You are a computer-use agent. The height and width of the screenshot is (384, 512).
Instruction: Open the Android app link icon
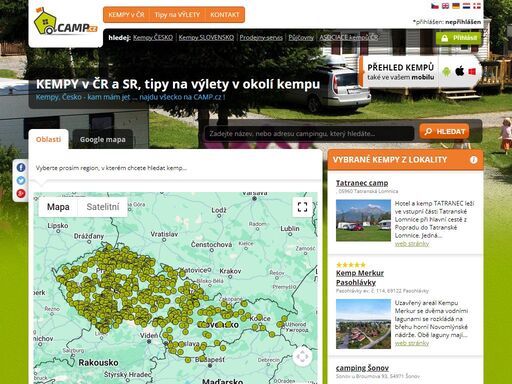447,72
